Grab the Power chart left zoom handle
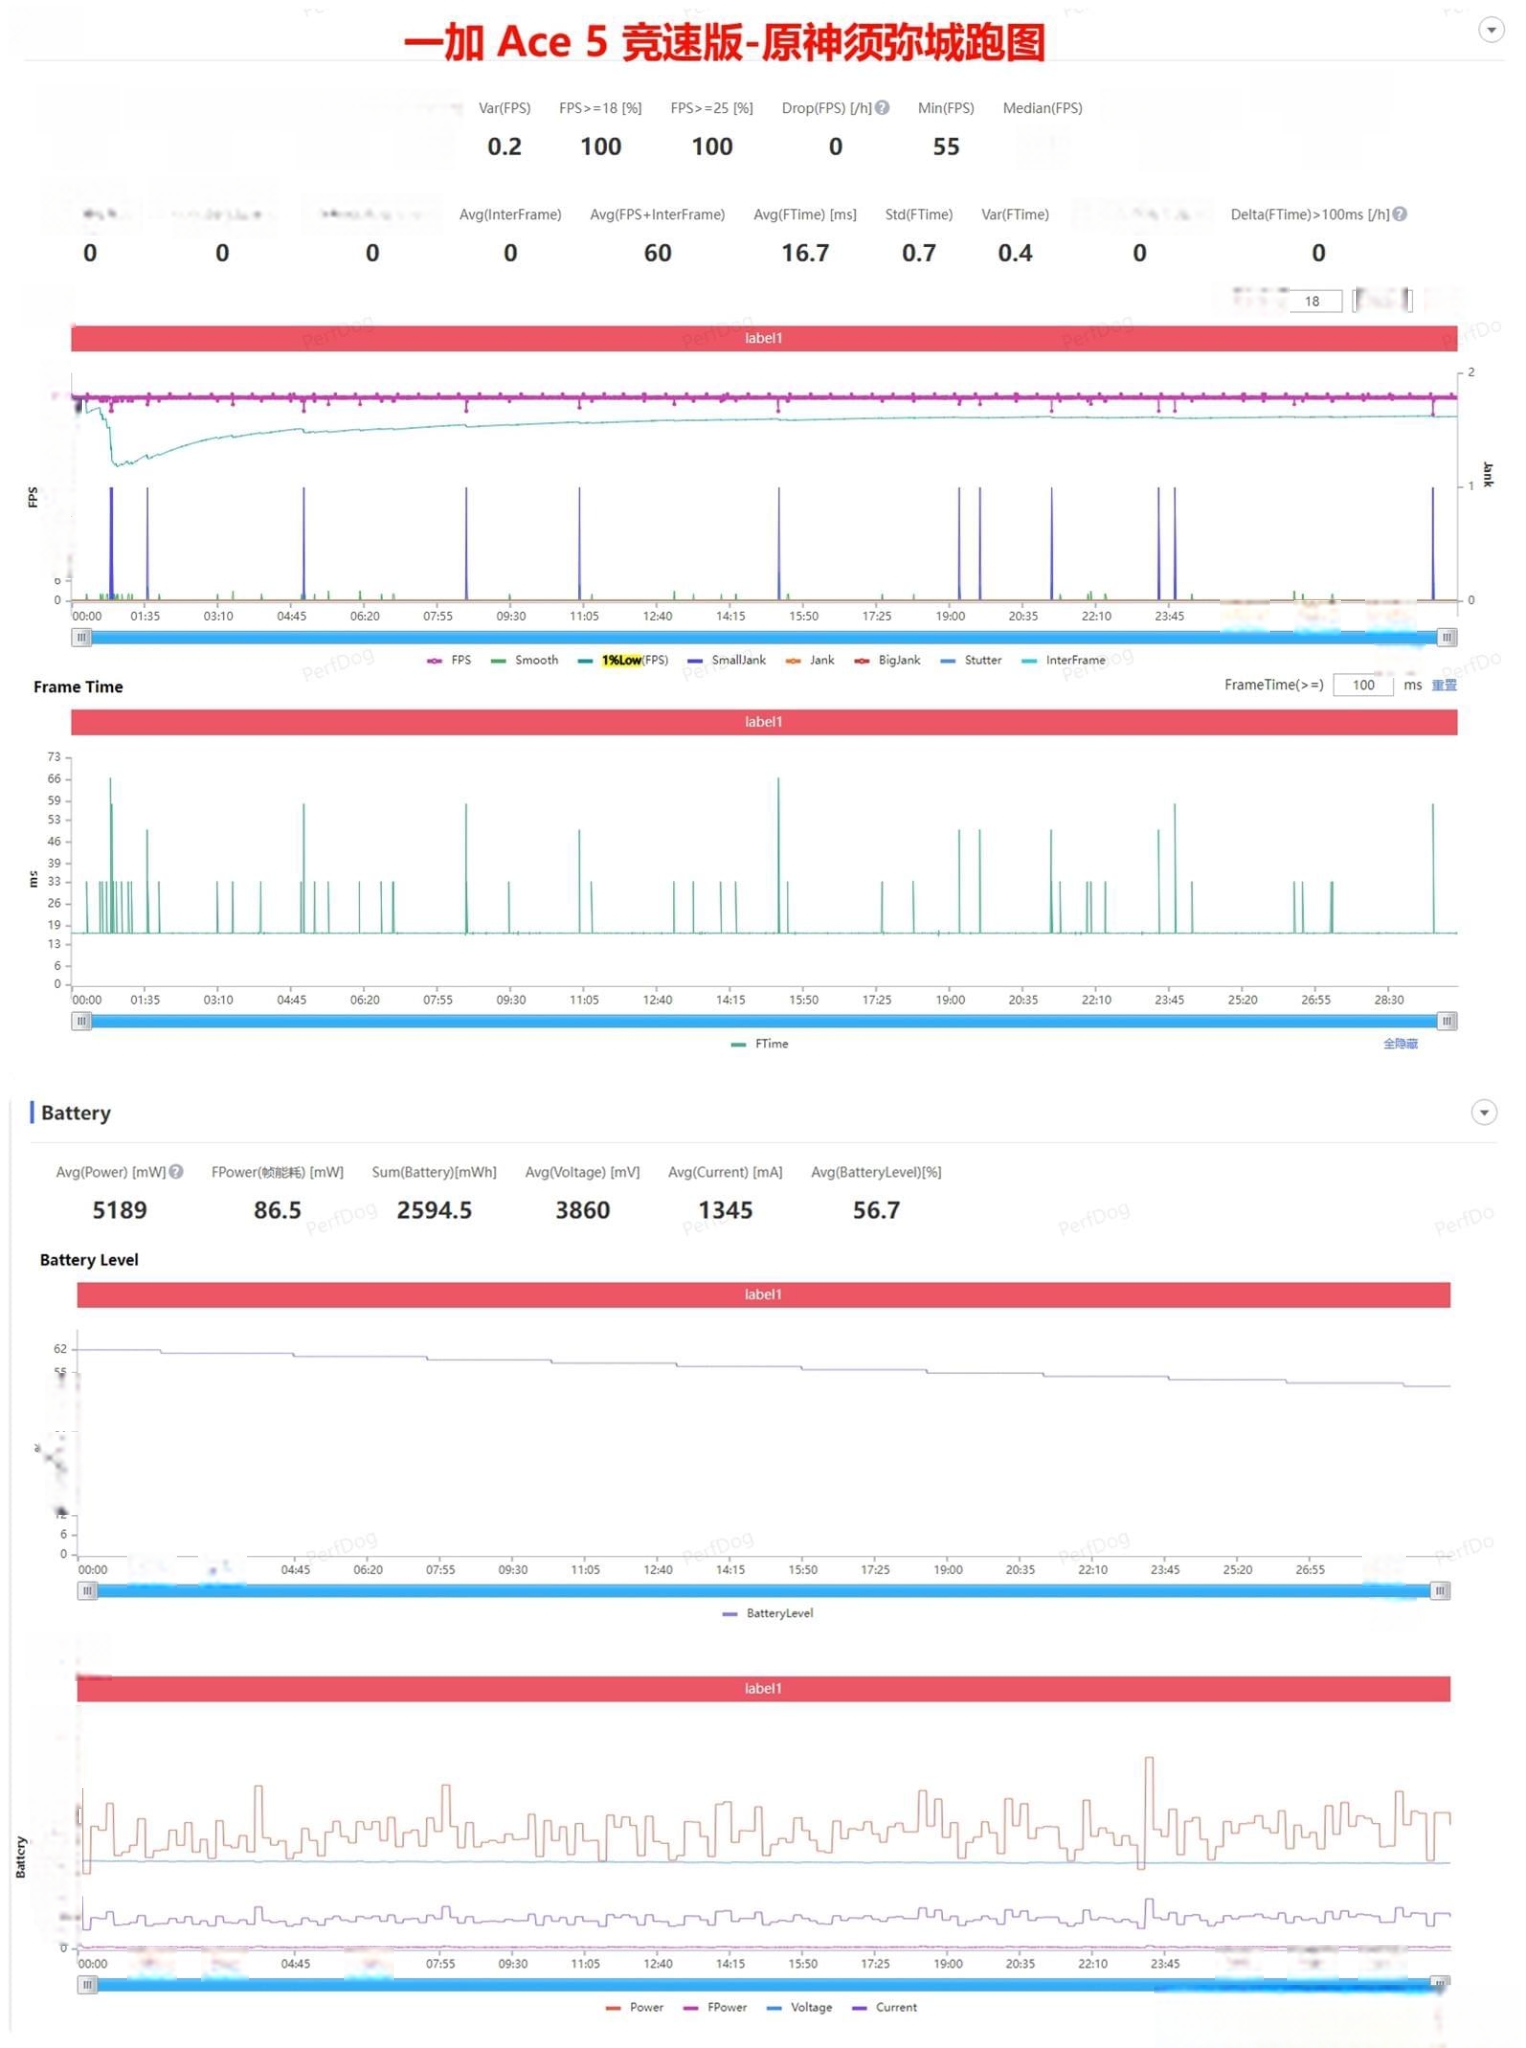1526x2048 pixels. coord(87,1984)
